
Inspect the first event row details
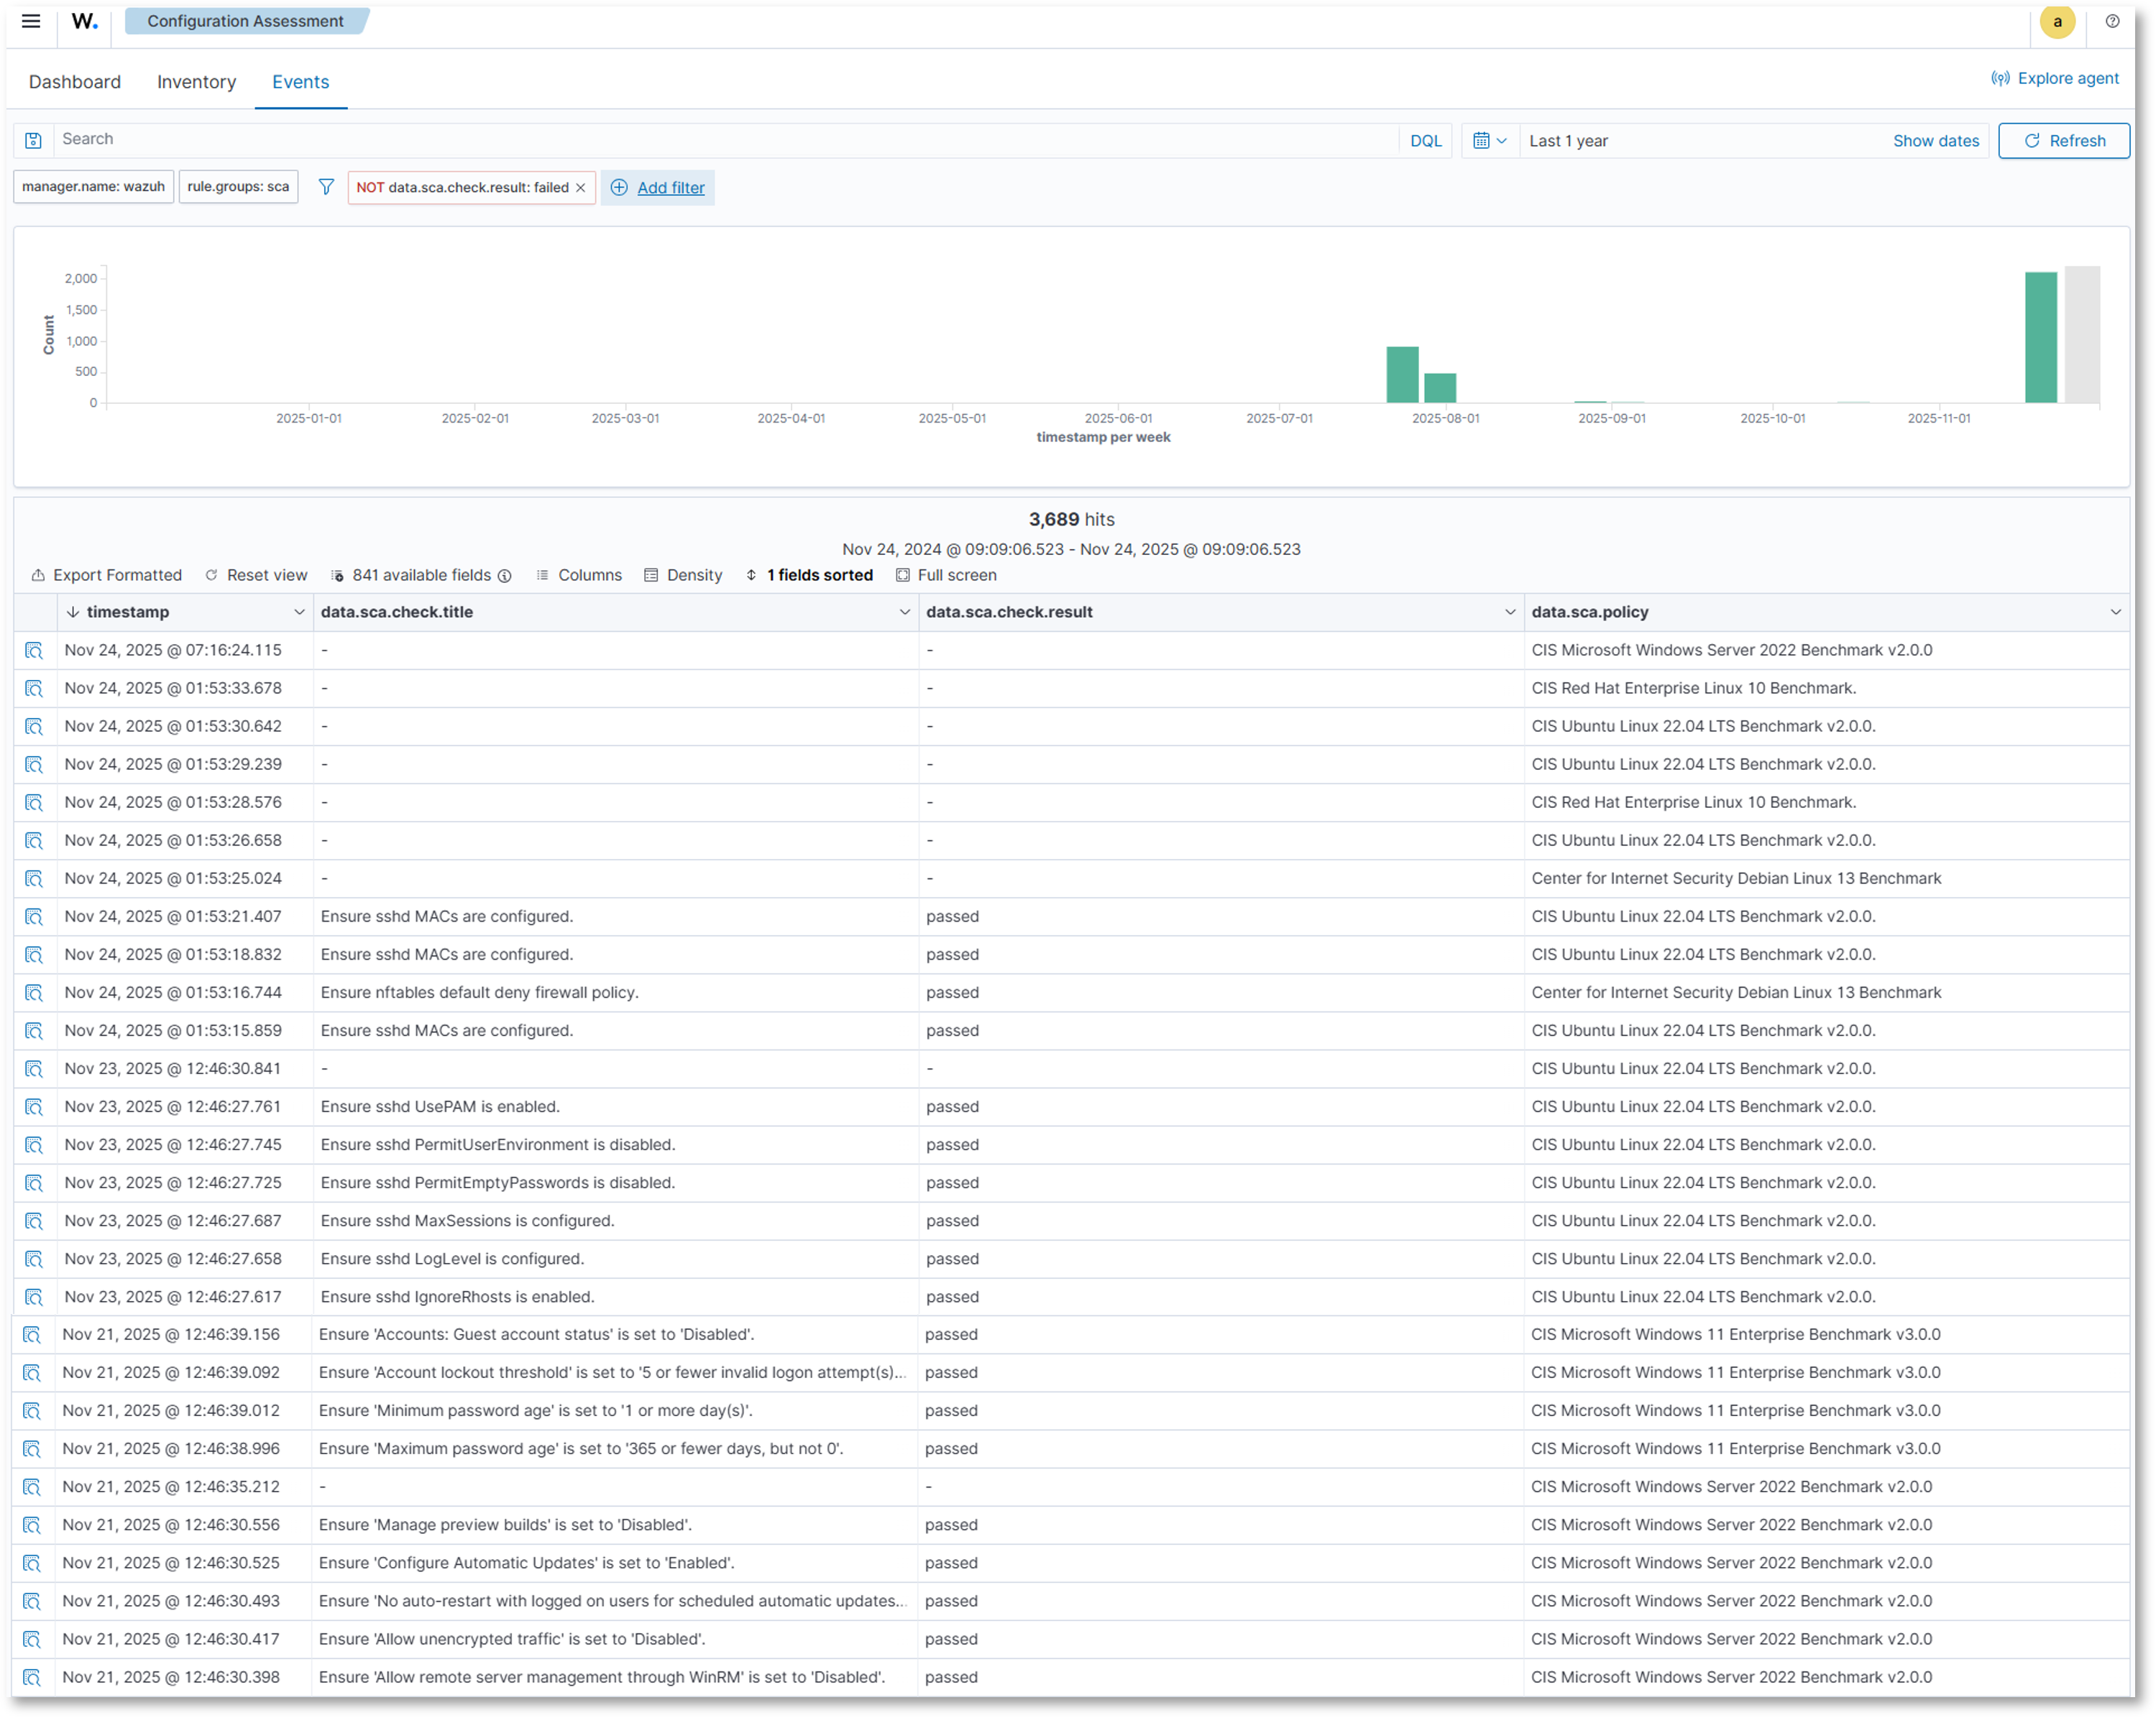(x=35, y=650)
